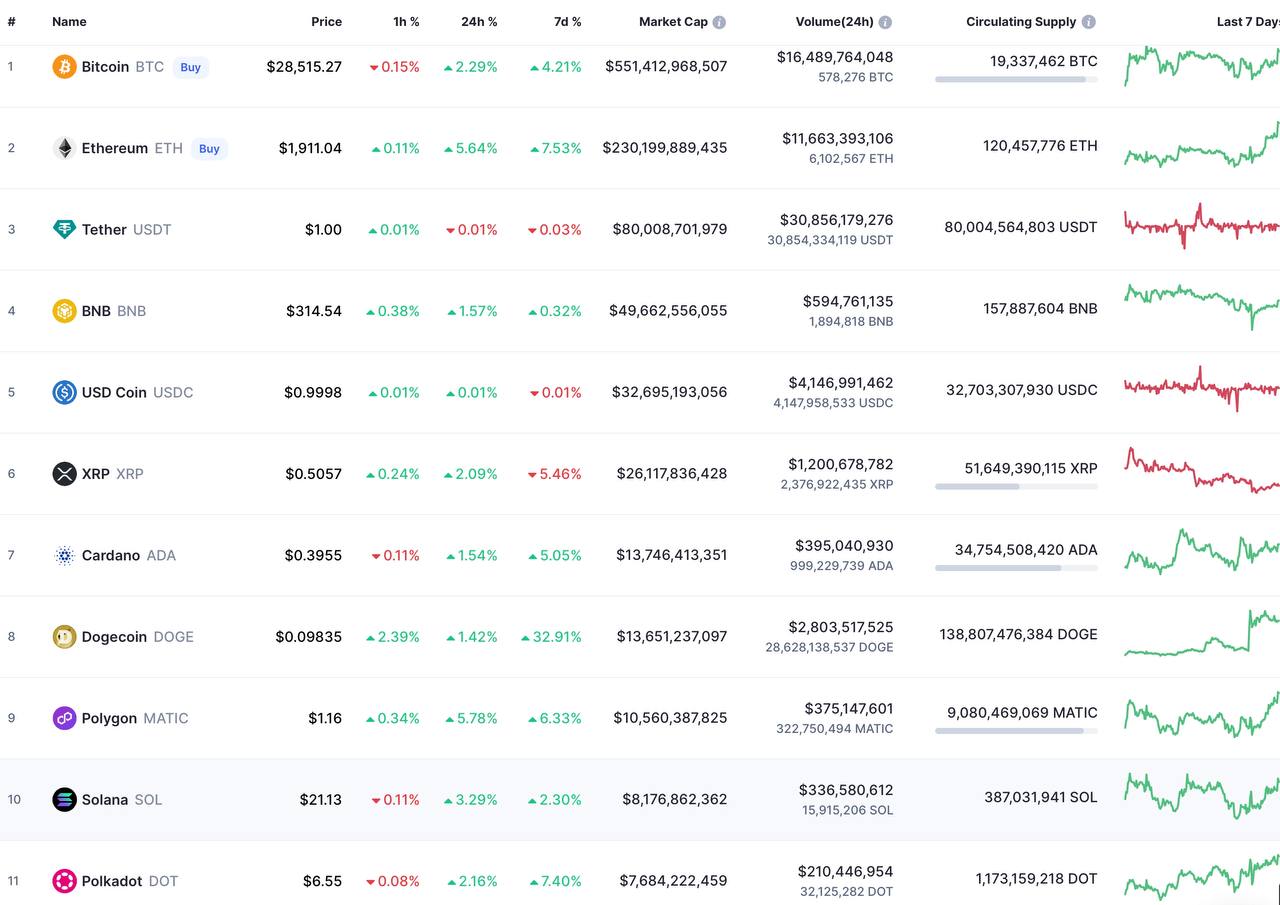Sort by the Name column header
Viewport: 1280px width, 905px height.
tap(69, 22)
